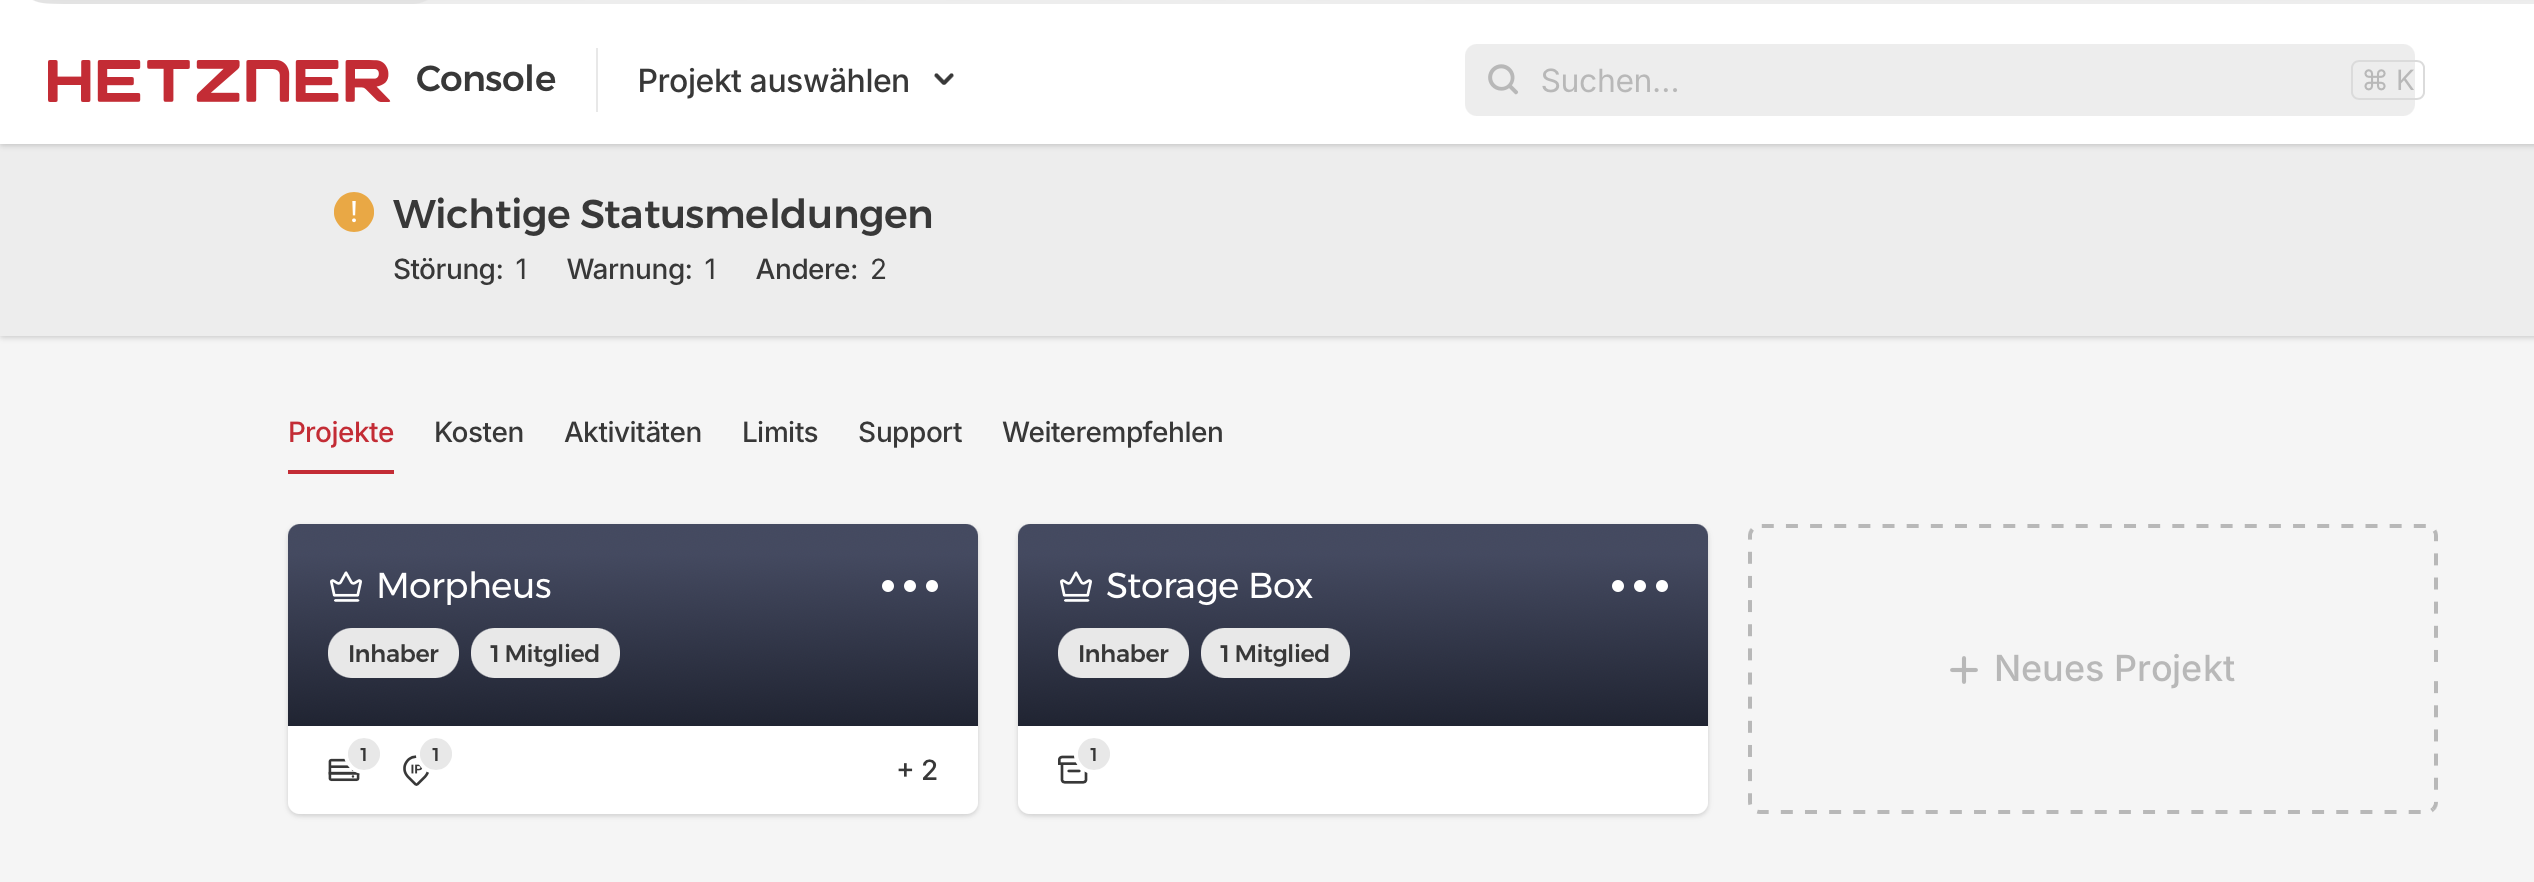
Task: Switch to the Kosten tab
Action: pyautogui.click(x=478, y=432)
